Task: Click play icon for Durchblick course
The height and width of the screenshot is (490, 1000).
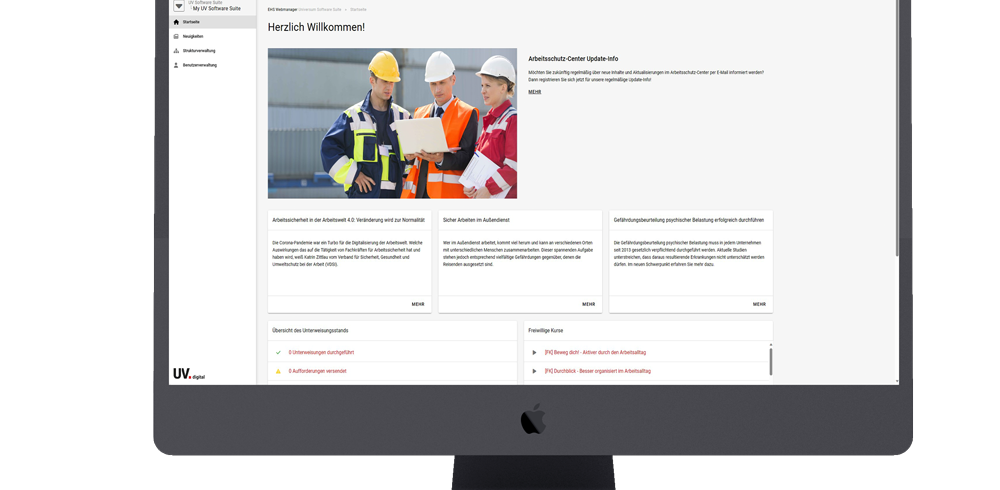Action: [x=534, y=371]
